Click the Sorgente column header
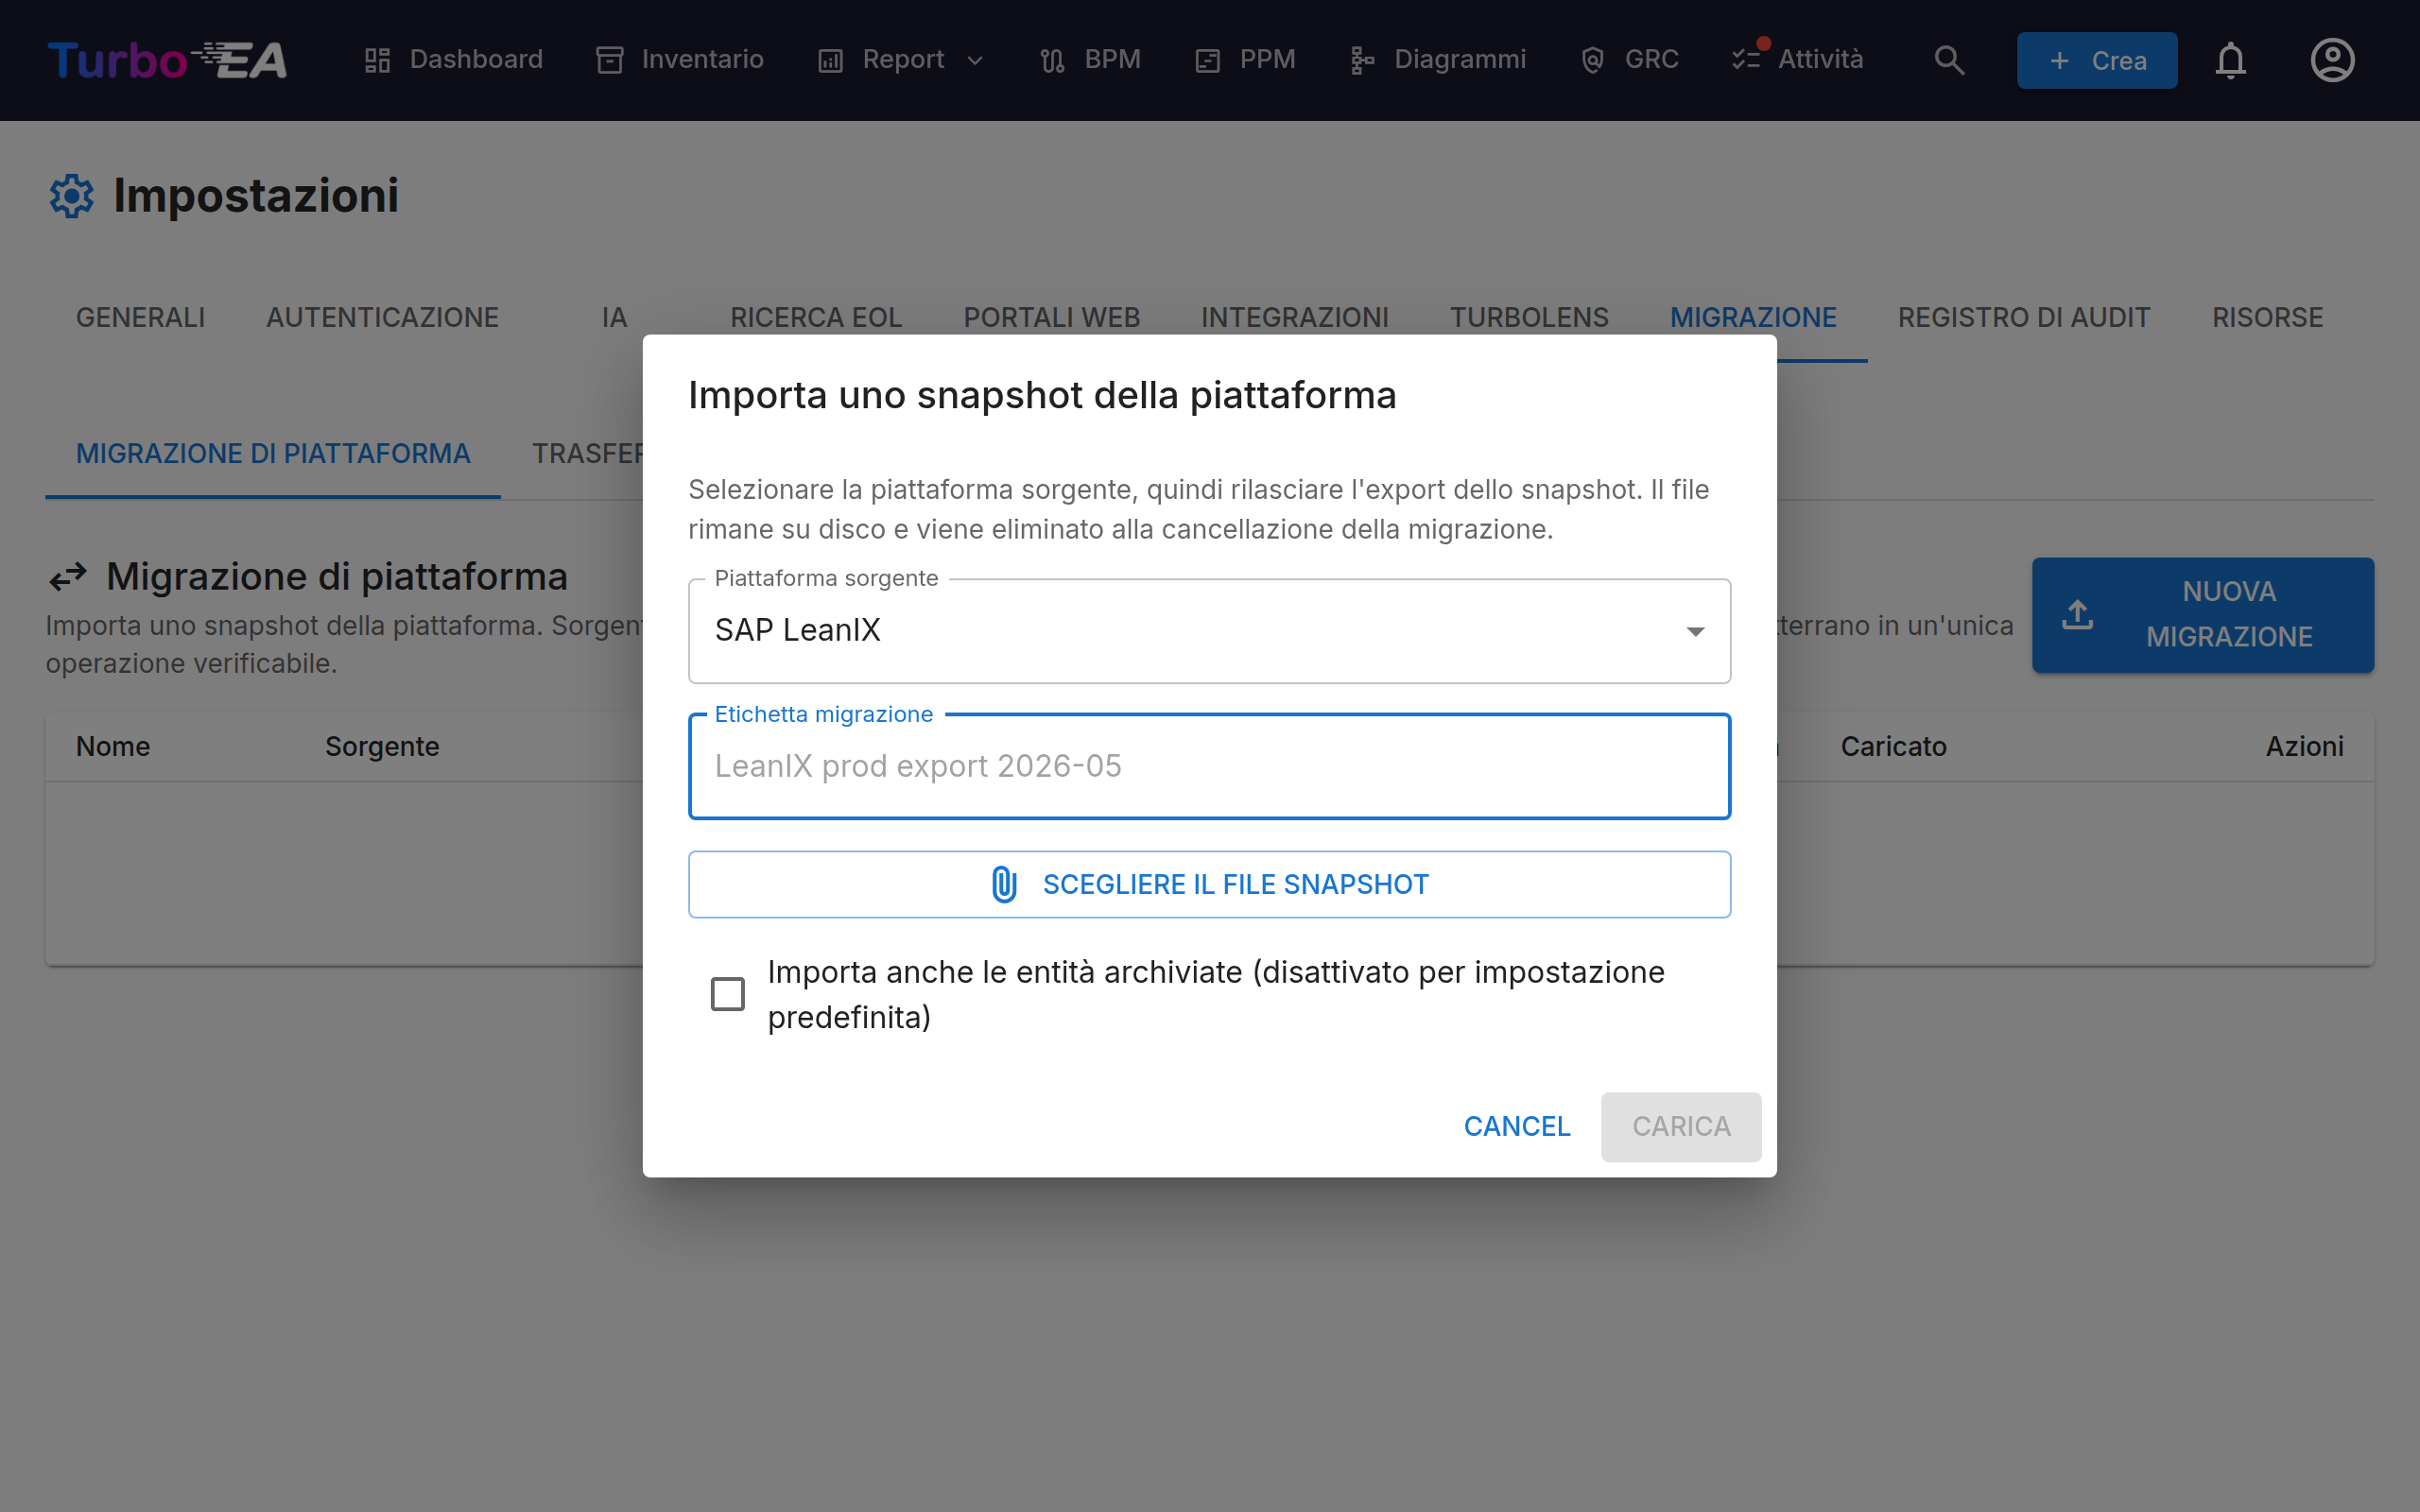The width and height of the screenshot is (2420, 1512). (382, 747)
